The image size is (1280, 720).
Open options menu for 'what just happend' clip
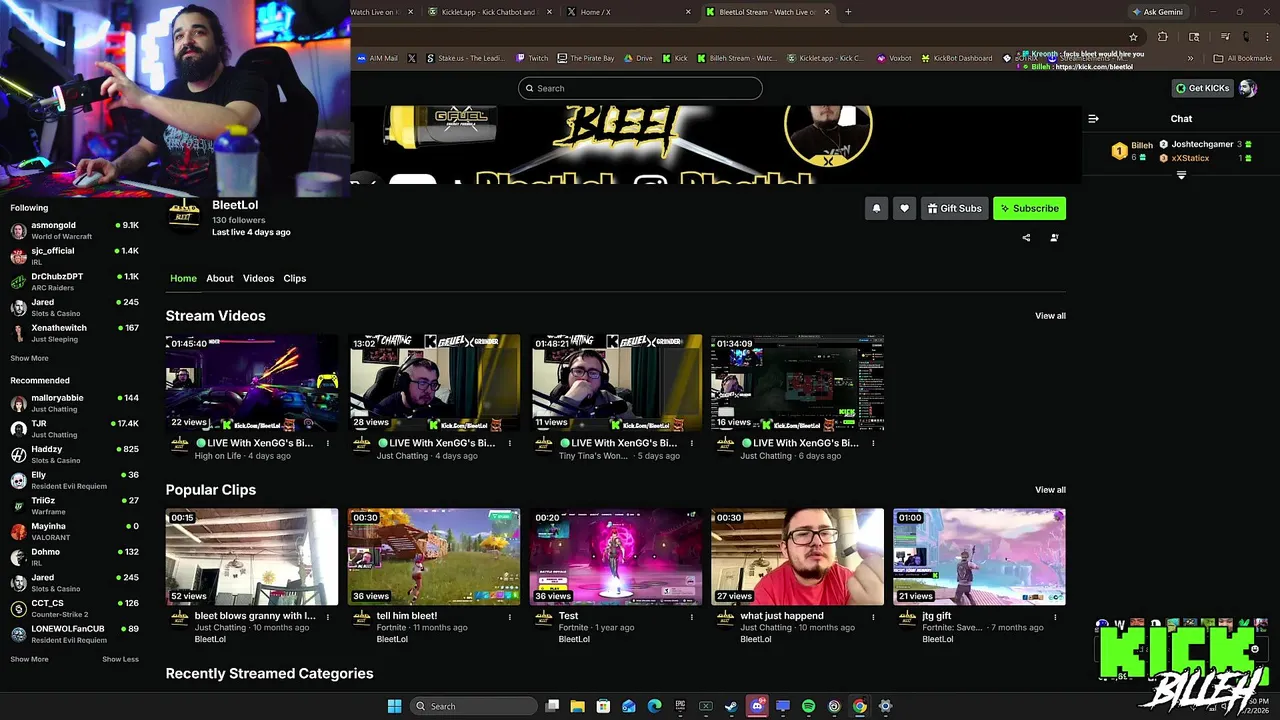(873, 617)
